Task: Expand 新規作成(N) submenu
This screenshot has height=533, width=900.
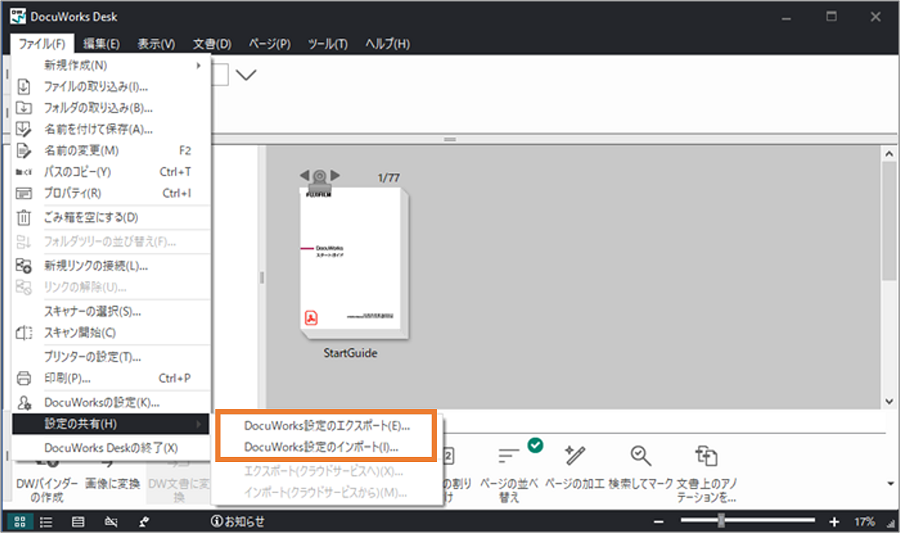Action: 111,65
